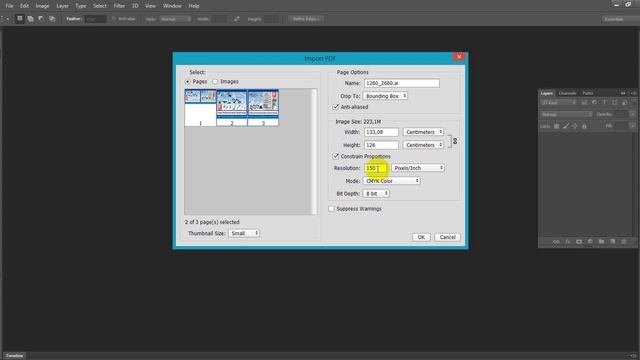The width and height of the screenshot is (640, 360).
Task: Click type layer filter icon
Action: pos(604,103)
